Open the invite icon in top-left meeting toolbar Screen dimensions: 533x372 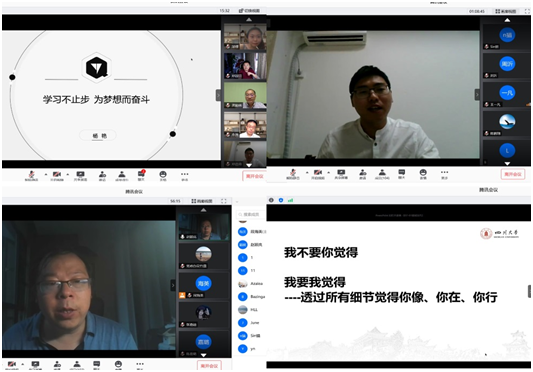click(102, 175)
